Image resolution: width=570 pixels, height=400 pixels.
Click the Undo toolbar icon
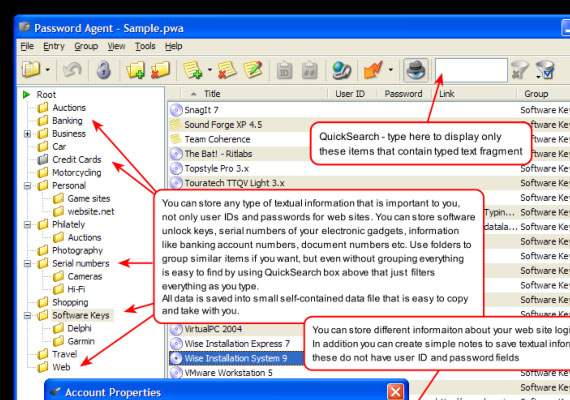point(72,70)
